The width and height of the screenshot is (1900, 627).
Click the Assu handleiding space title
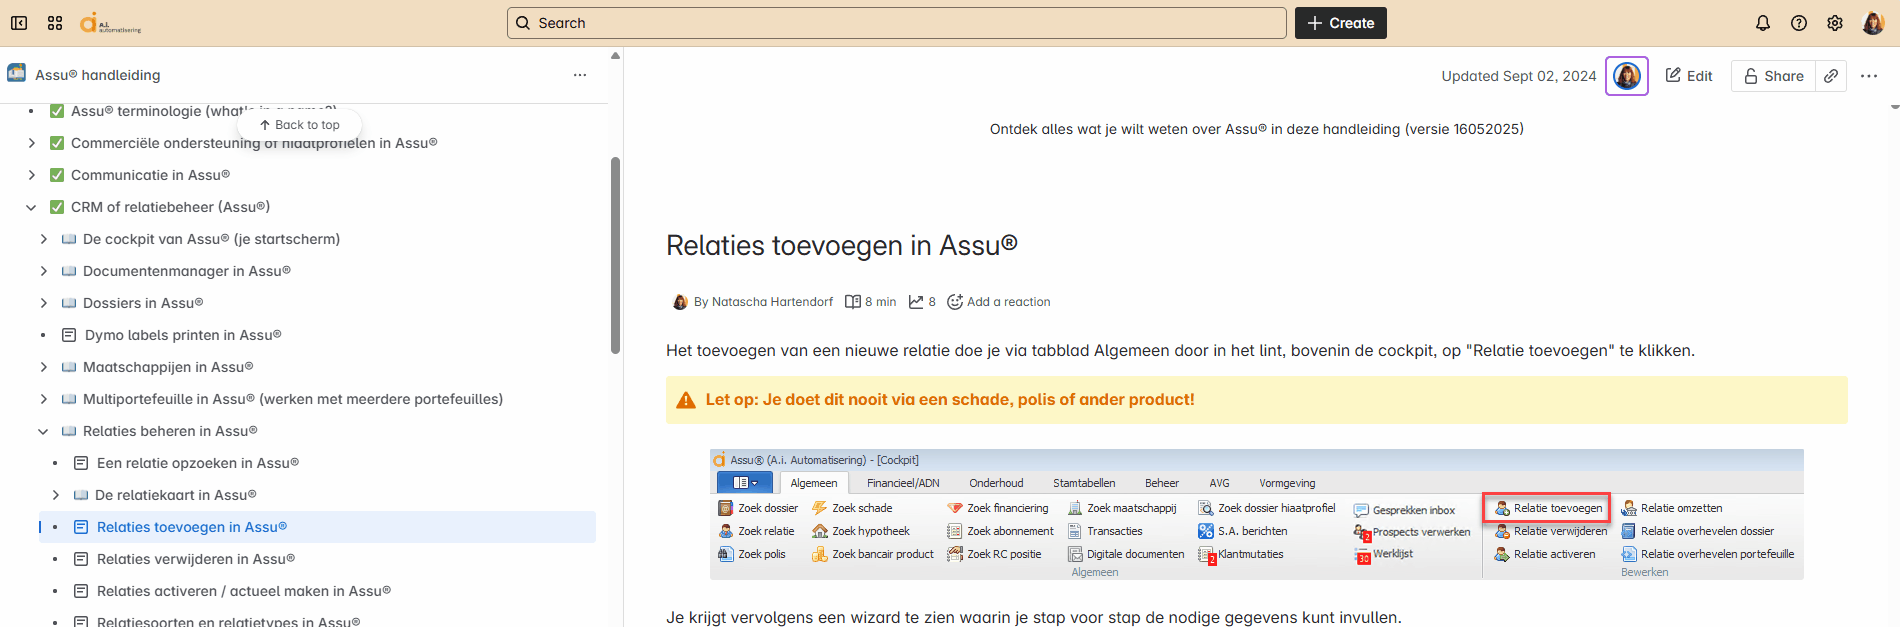[x=98, y=75]
